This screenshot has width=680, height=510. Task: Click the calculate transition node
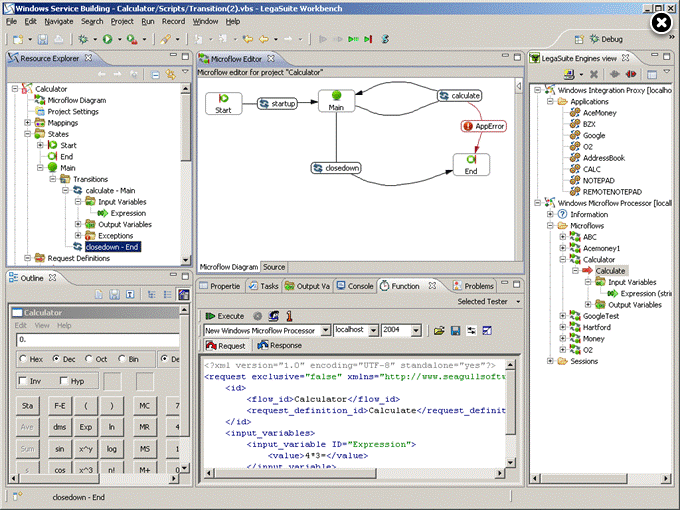[x=459, y=95]
